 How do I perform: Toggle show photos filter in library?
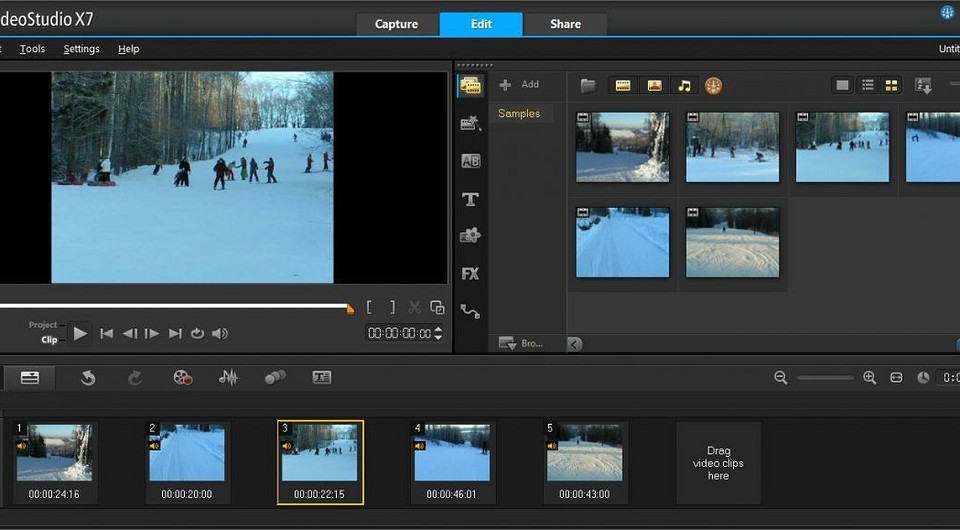pyautogui.click(x=654, y=86)
